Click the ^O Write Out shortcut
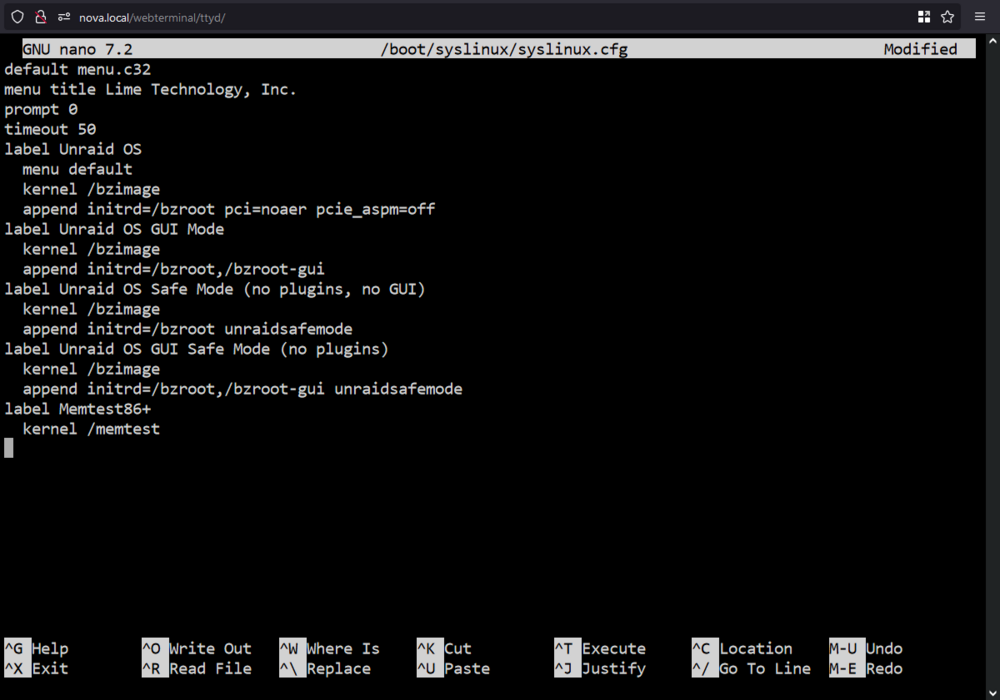1000x700 pixels. click(197, 648)
